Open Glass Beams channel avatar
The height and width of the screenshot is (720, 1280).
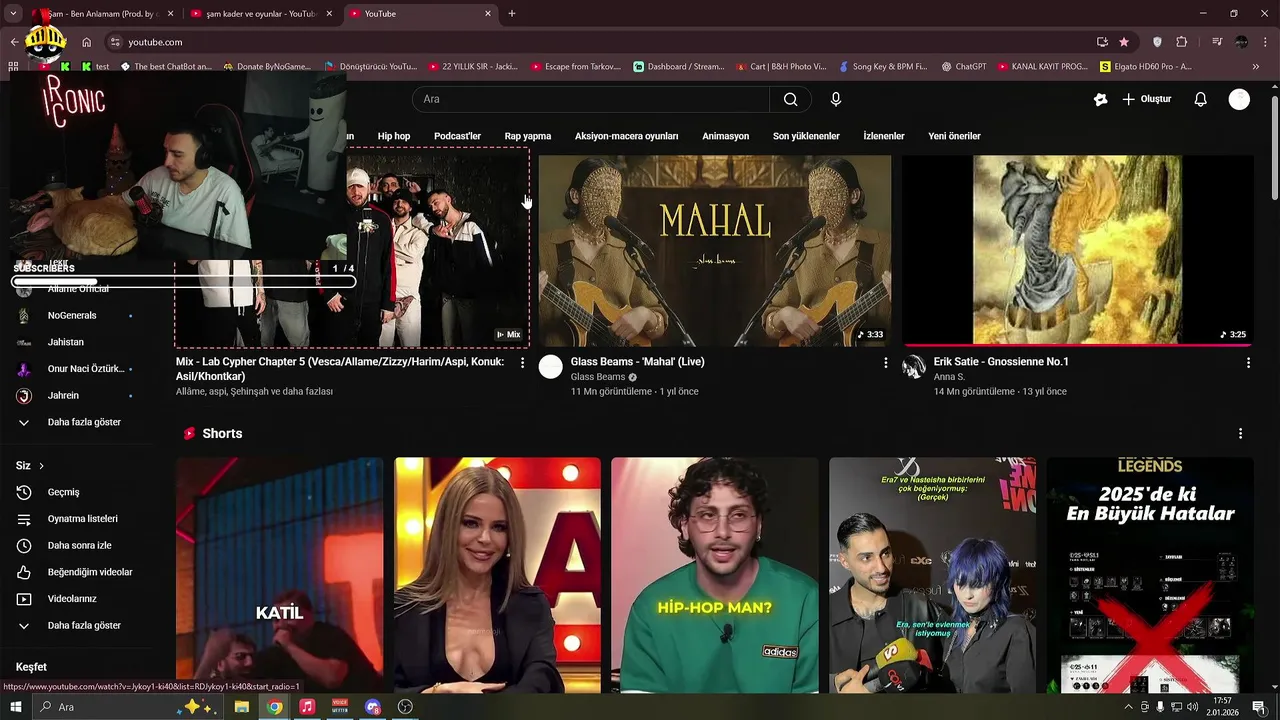coord(551,366)
